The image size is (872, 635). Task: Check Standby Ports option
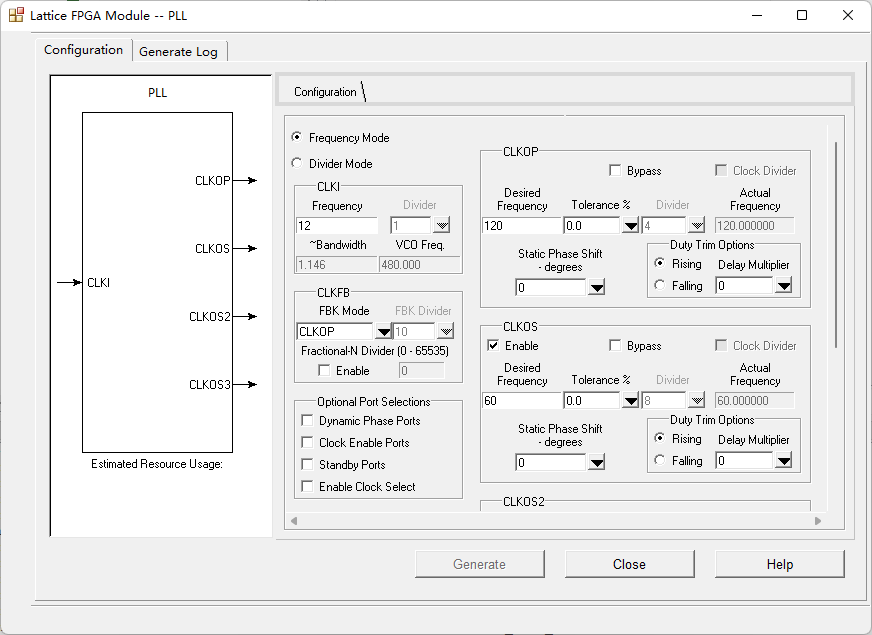coord(307,464)
